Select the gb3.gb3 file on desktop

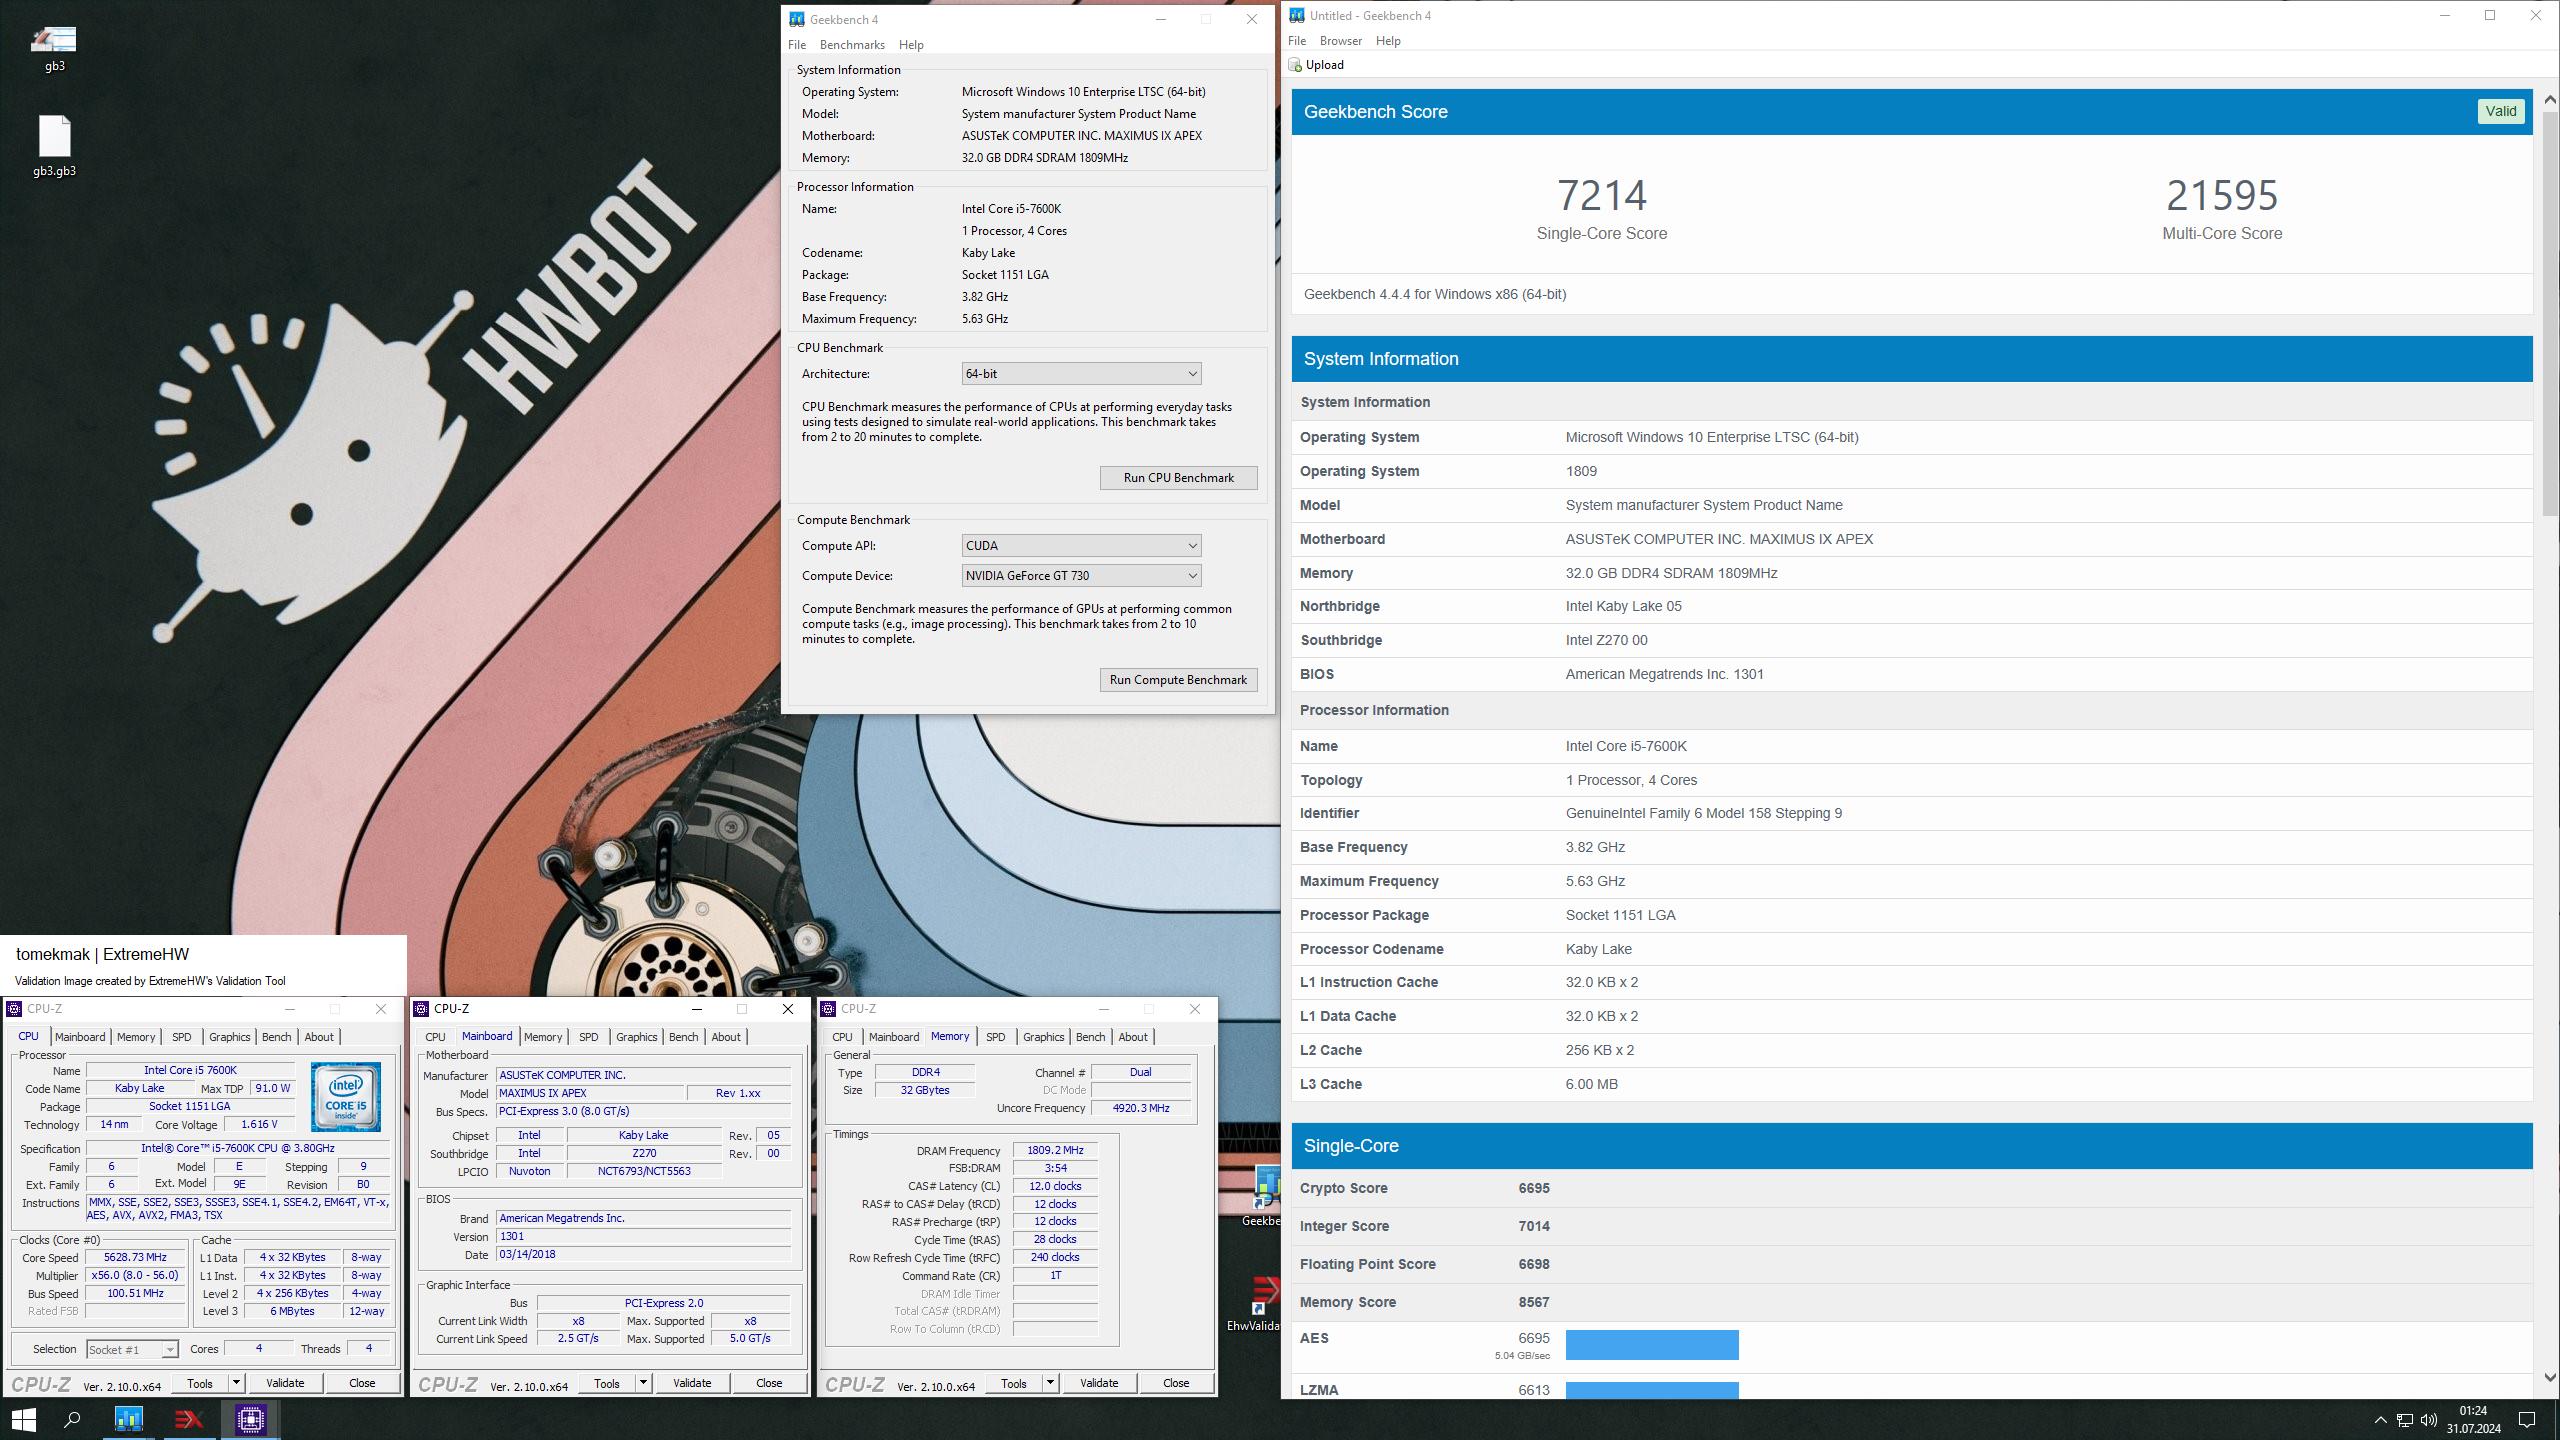[54, 146]
